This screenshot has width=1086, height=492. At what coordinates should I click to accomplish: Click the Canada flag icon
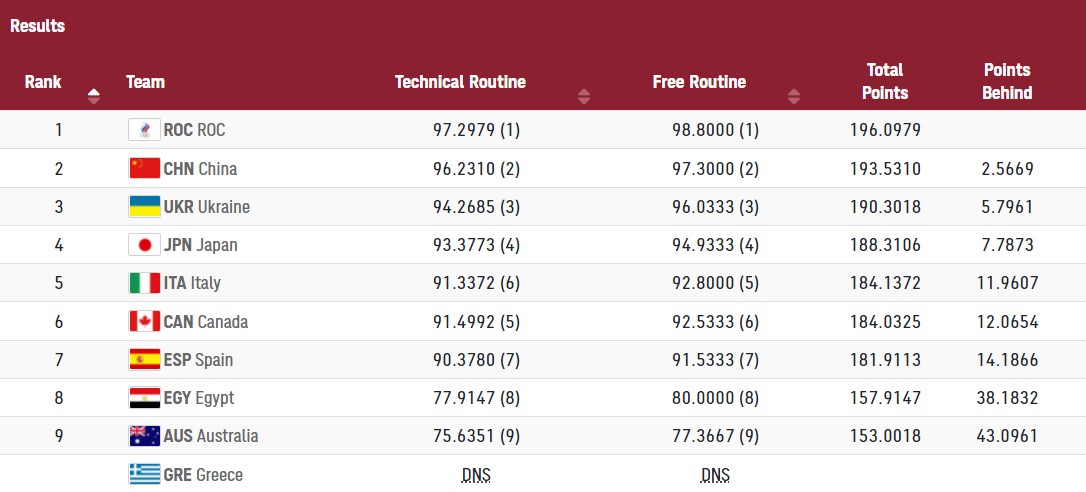coord(145,322)
